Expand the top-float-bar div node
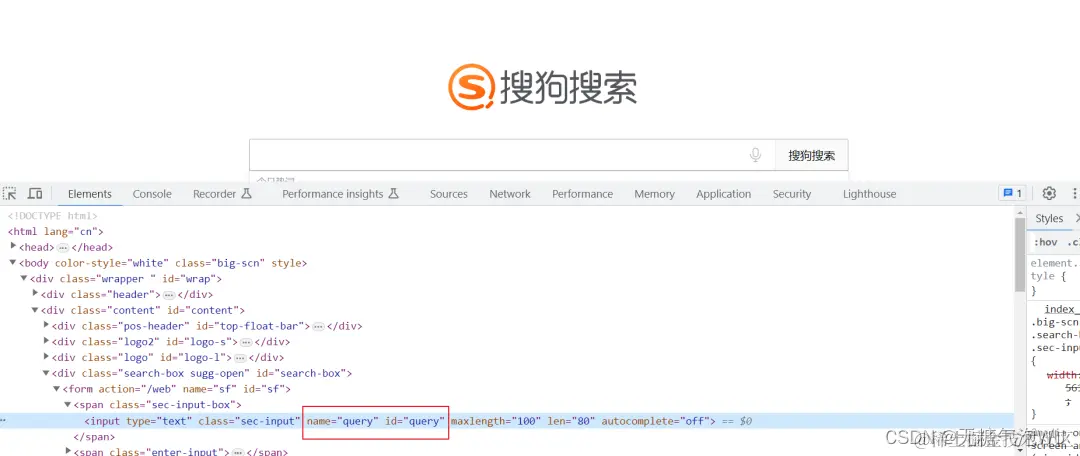 pos(46,325)
